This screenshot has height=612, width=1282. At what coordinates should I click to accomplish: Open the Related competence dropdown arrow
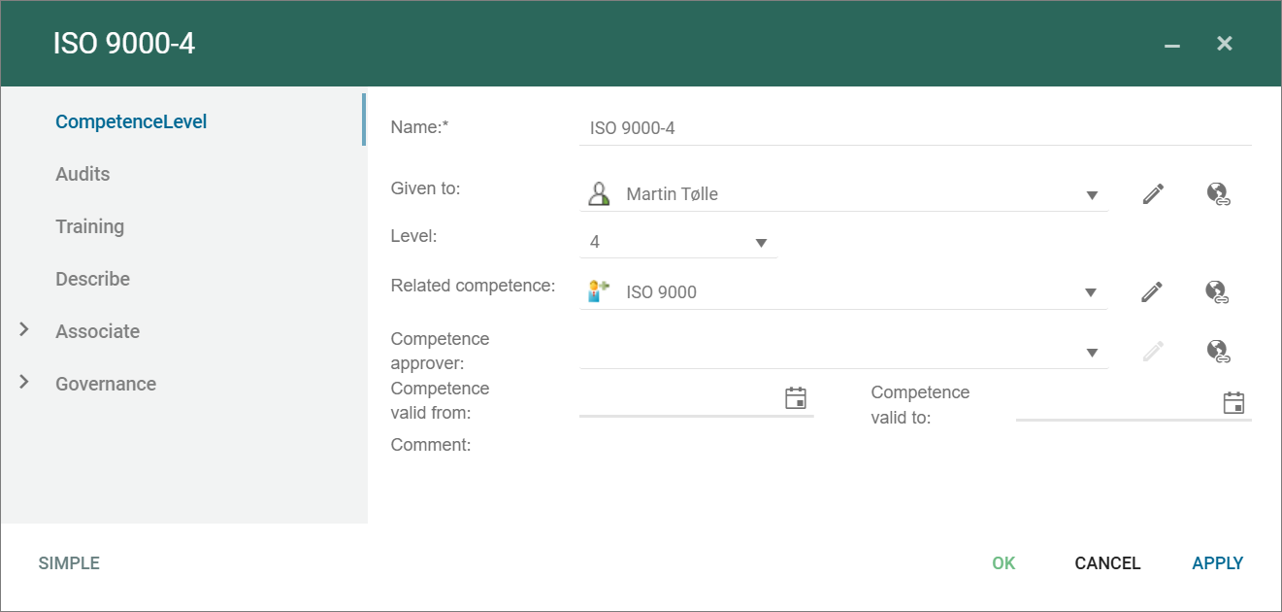coord(1092,293)
